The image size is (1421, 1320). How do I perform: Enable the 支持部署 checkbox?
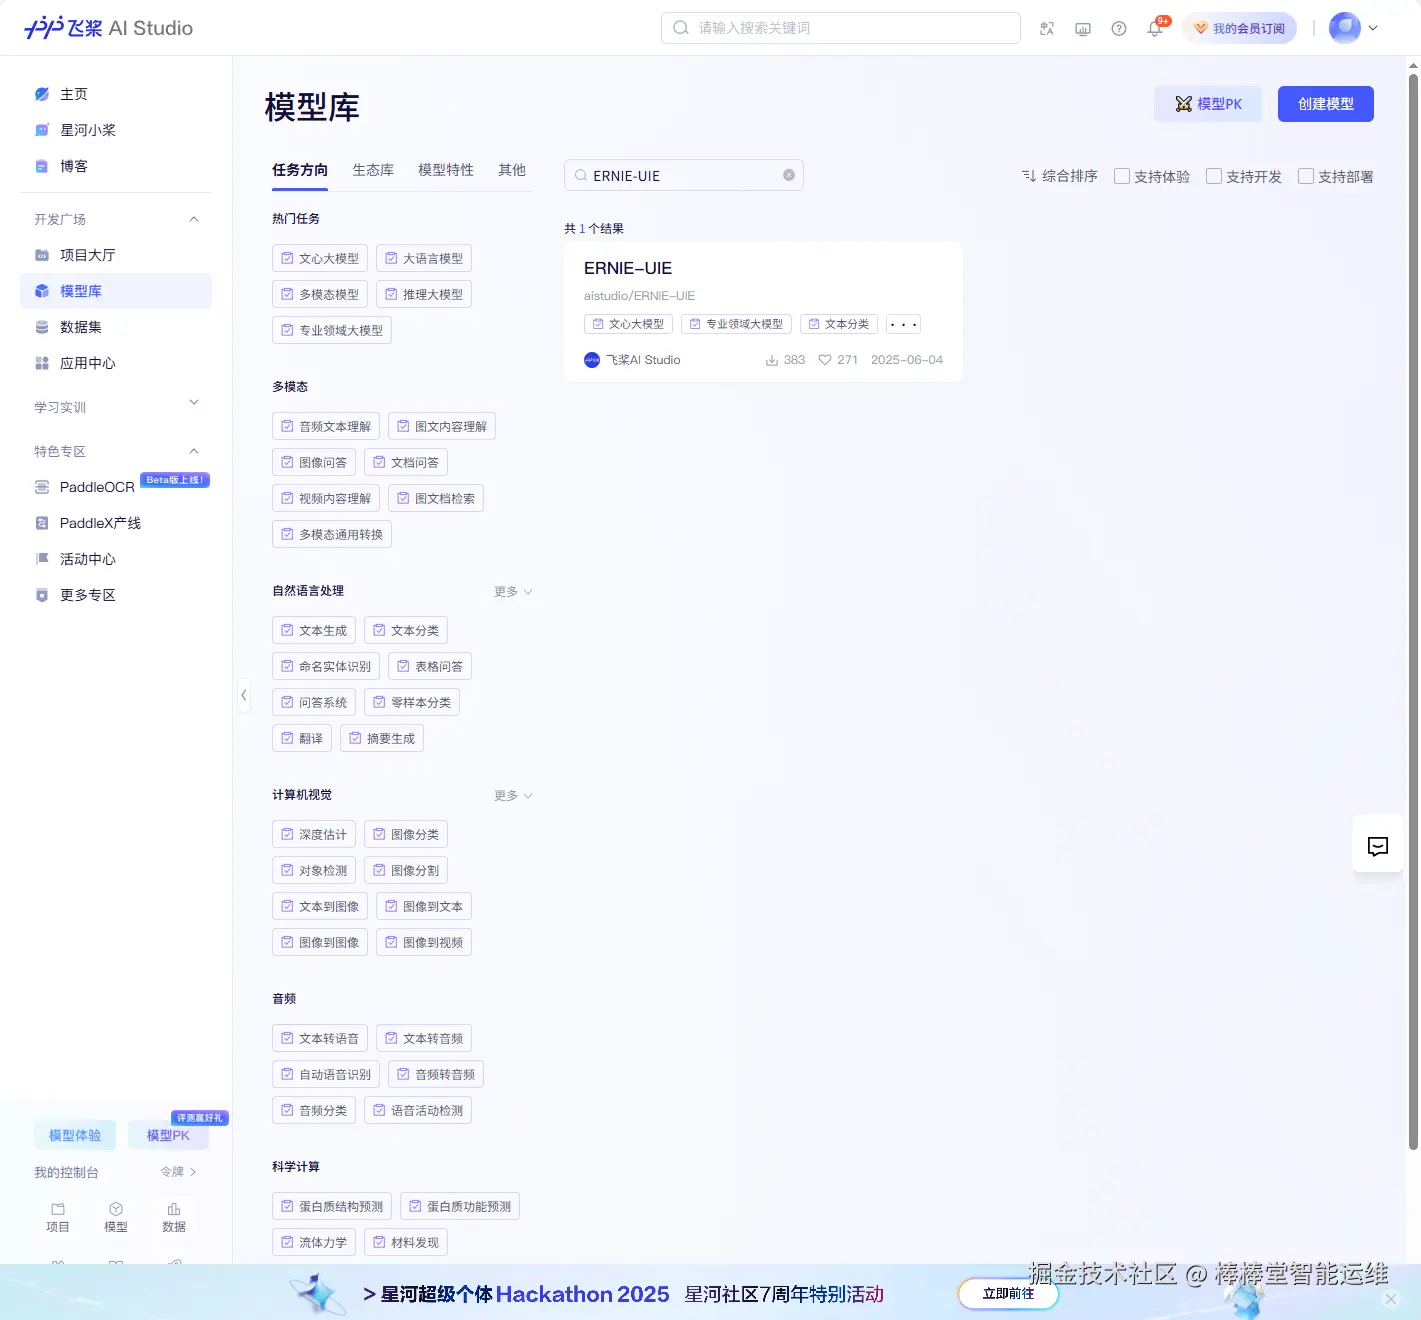click(x=1306, y=176)
